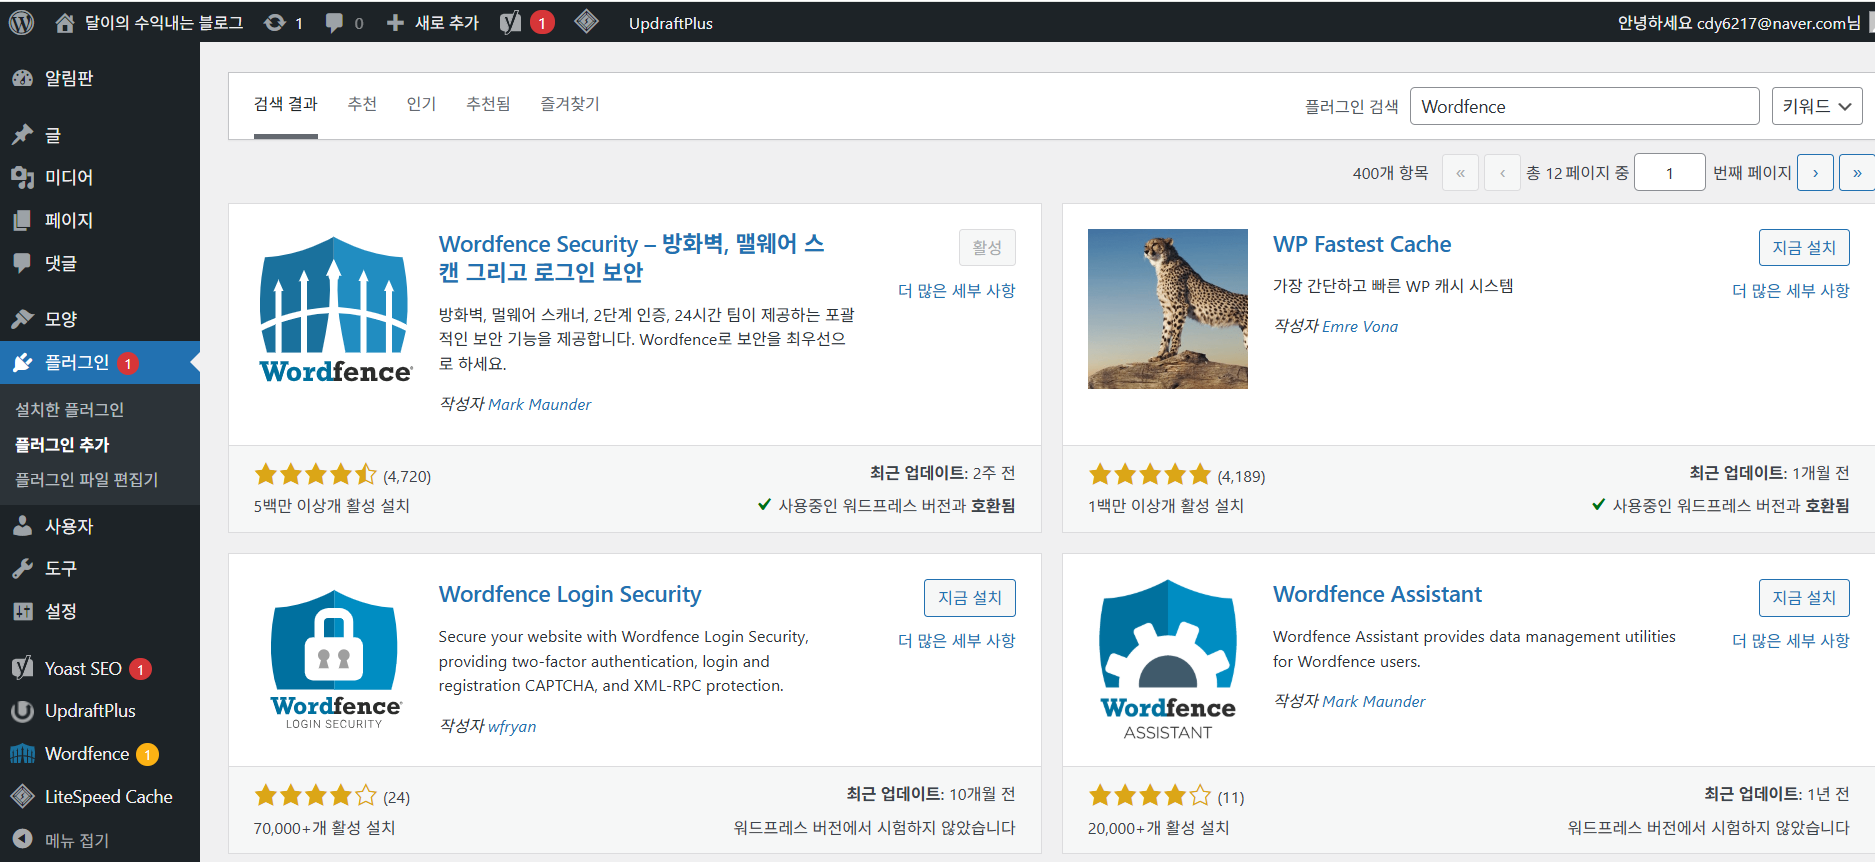Click the Yoast SEO sidebar icon

coord(22,668)
